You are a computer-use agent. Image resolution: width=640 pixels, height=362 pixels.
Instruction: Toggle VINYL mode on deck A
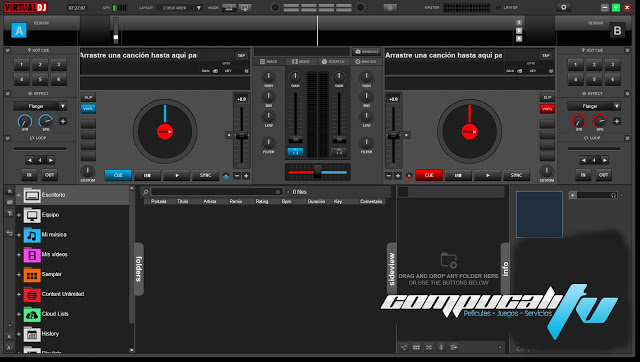[x=88, y=109]
